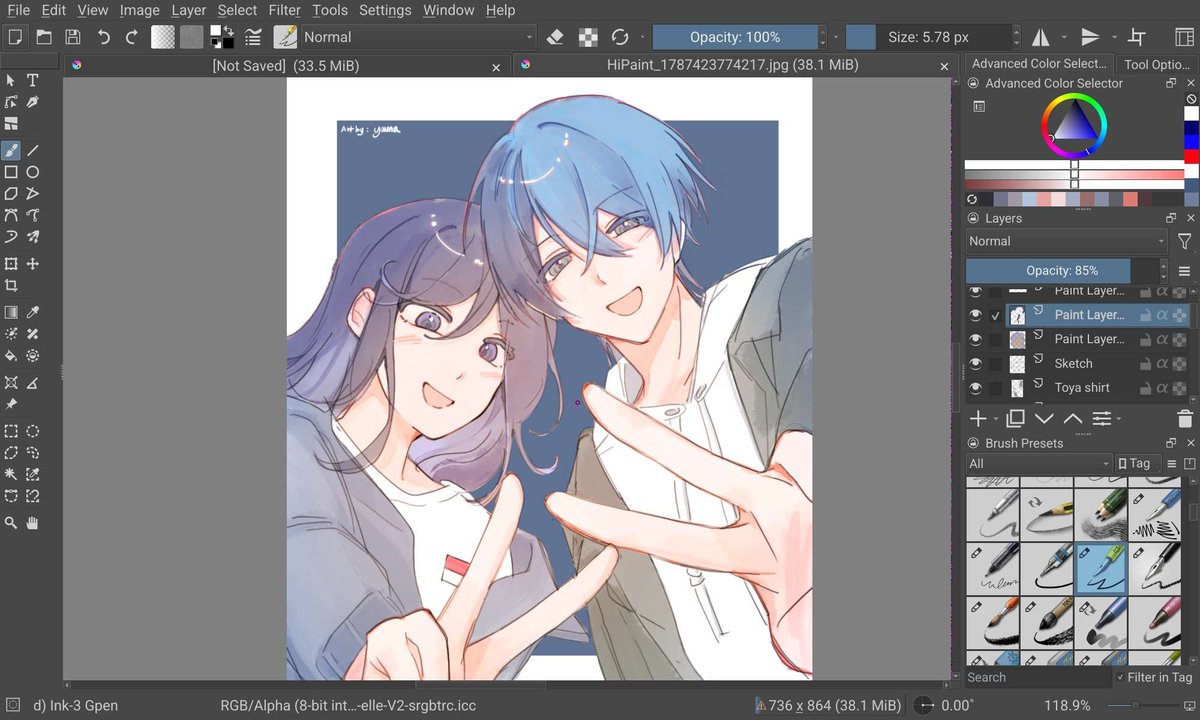Select the Fill bucket tool
The height and width of the screenshot is (720, 1200).
pos(11,356)
